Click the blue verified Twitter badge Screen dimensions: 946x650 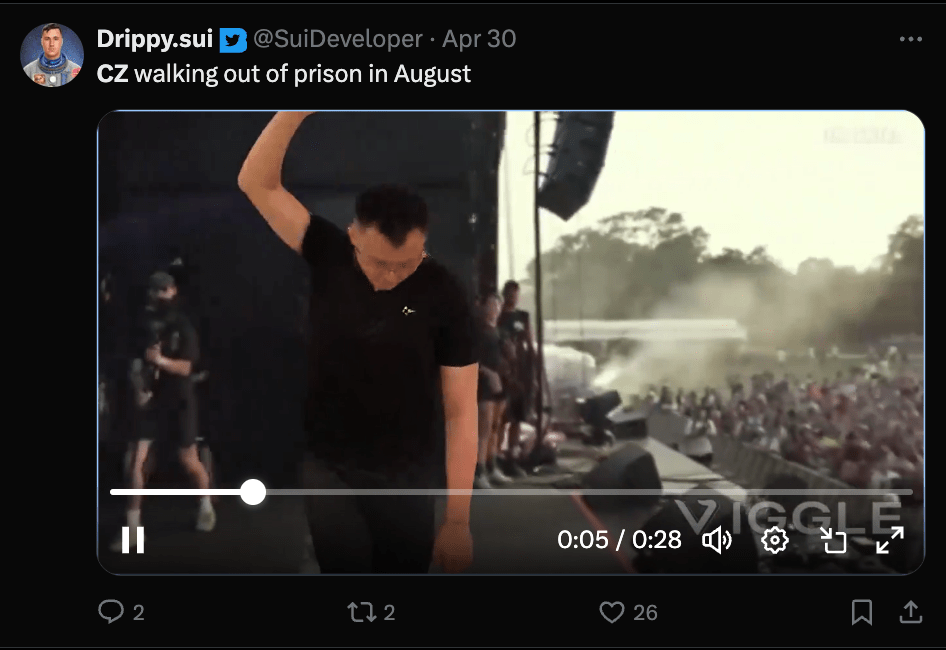233,39
